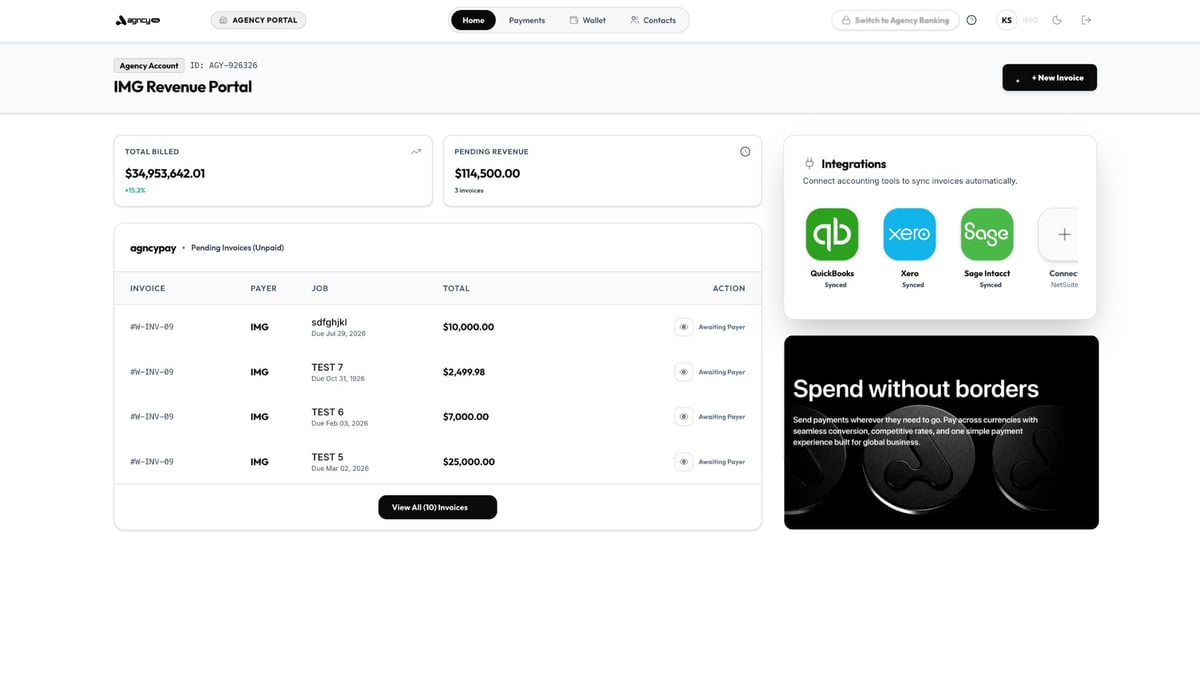
Task: View the TEST 5 invoice via eye icon
Action: [x=684, y=462]
